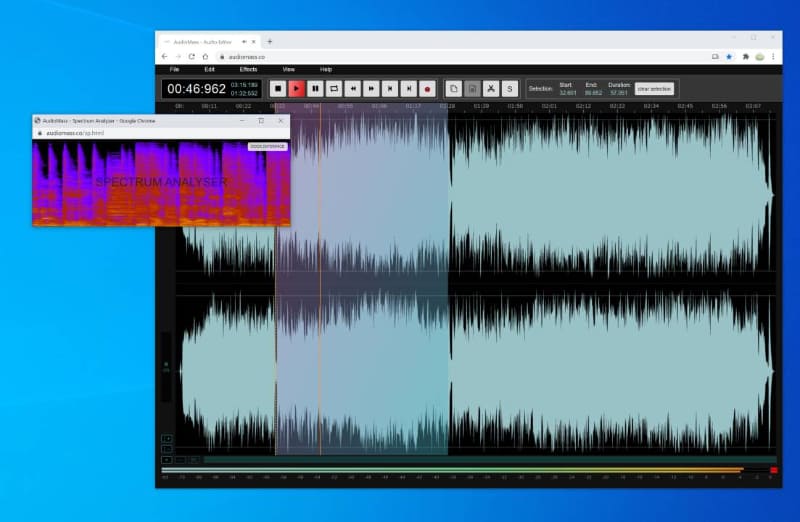Bookmark this page with the star icon

729,57
